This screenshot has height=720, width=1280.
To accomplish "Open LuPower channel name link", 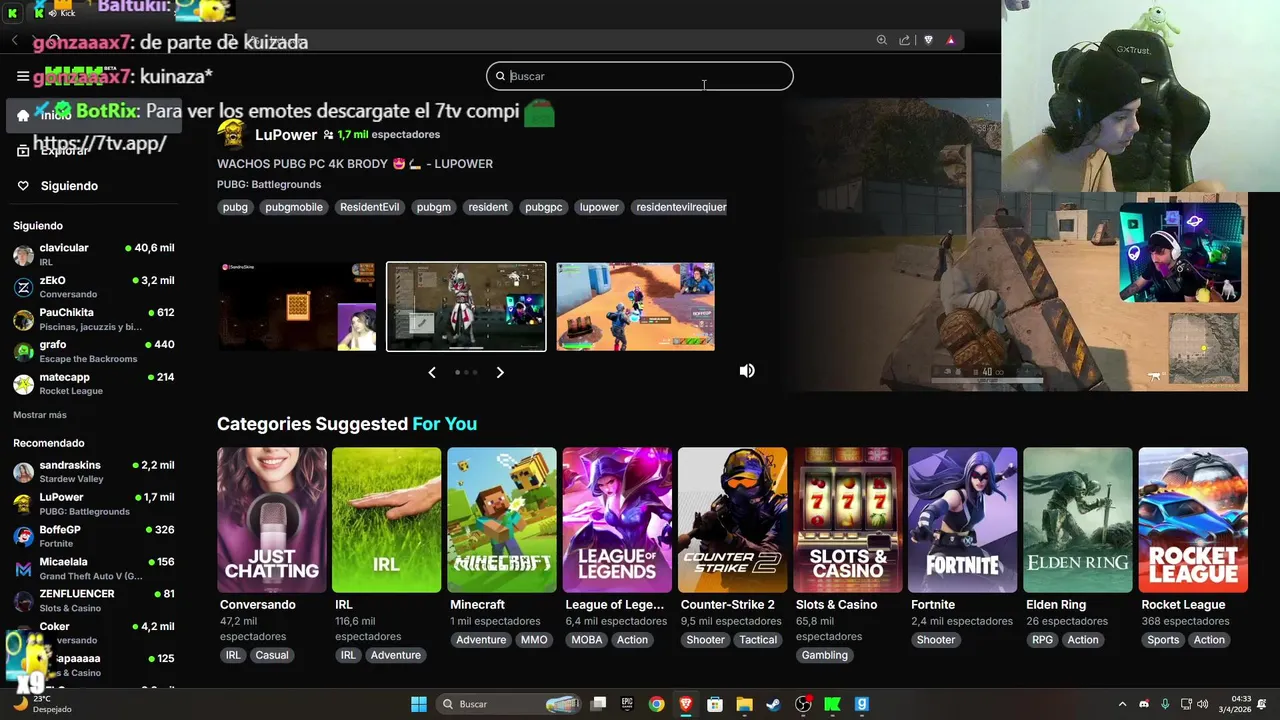I will 286,134.
